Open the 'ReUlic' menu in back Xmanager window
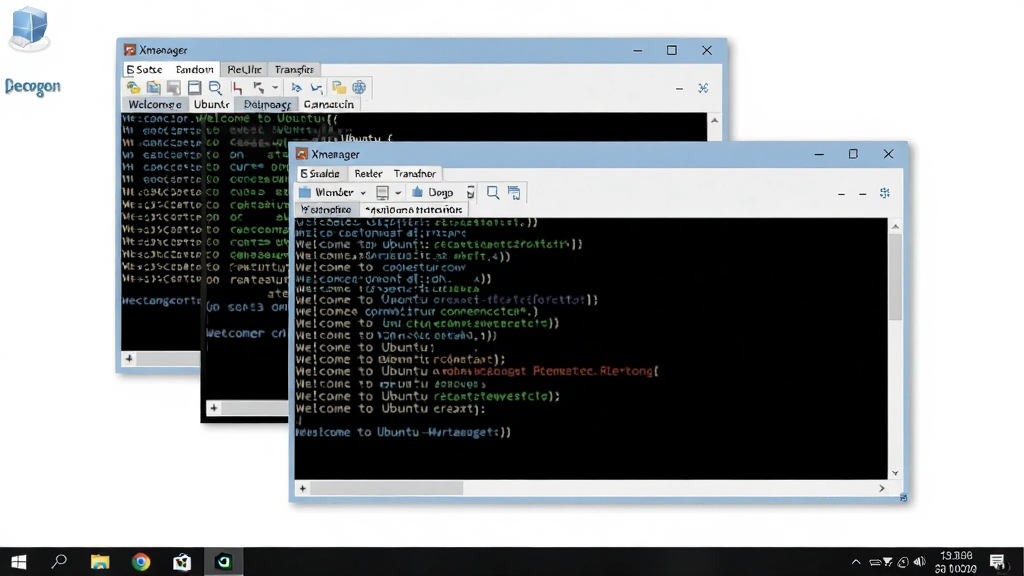The width and height of the screenshot is (1024, 576). click(x=244, y=69)
